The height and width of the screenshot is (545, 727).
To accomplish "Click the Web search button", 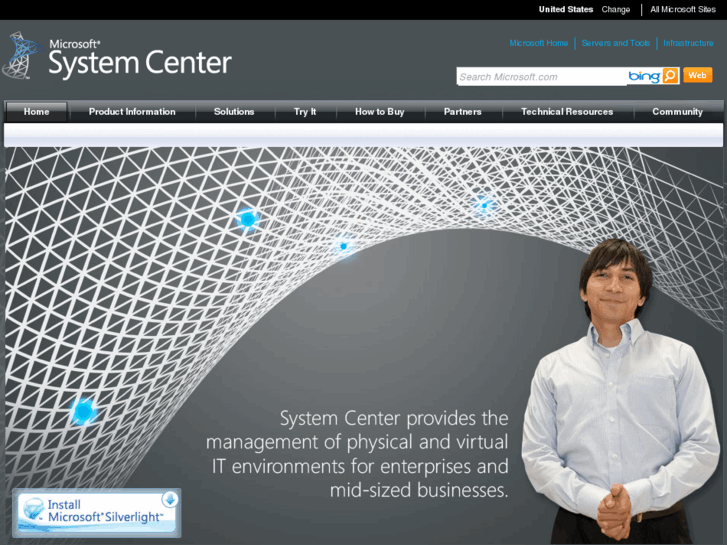I will [697, 76].
